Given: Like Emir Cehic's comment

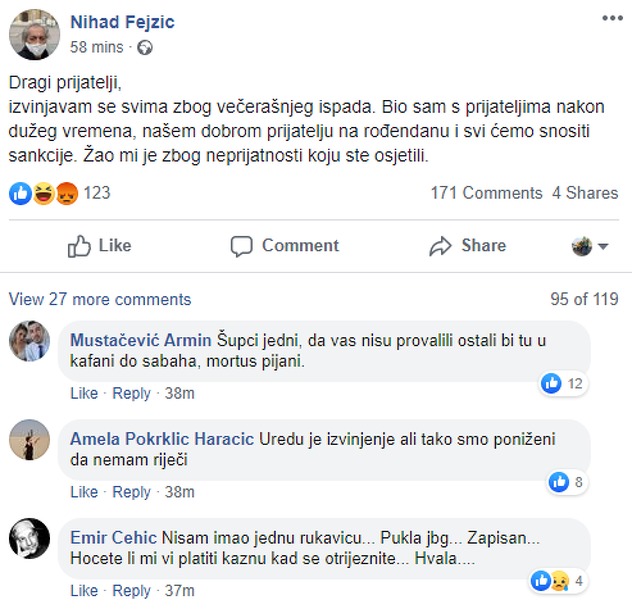Looking at the screenshot, I should (x=83, y=591).
